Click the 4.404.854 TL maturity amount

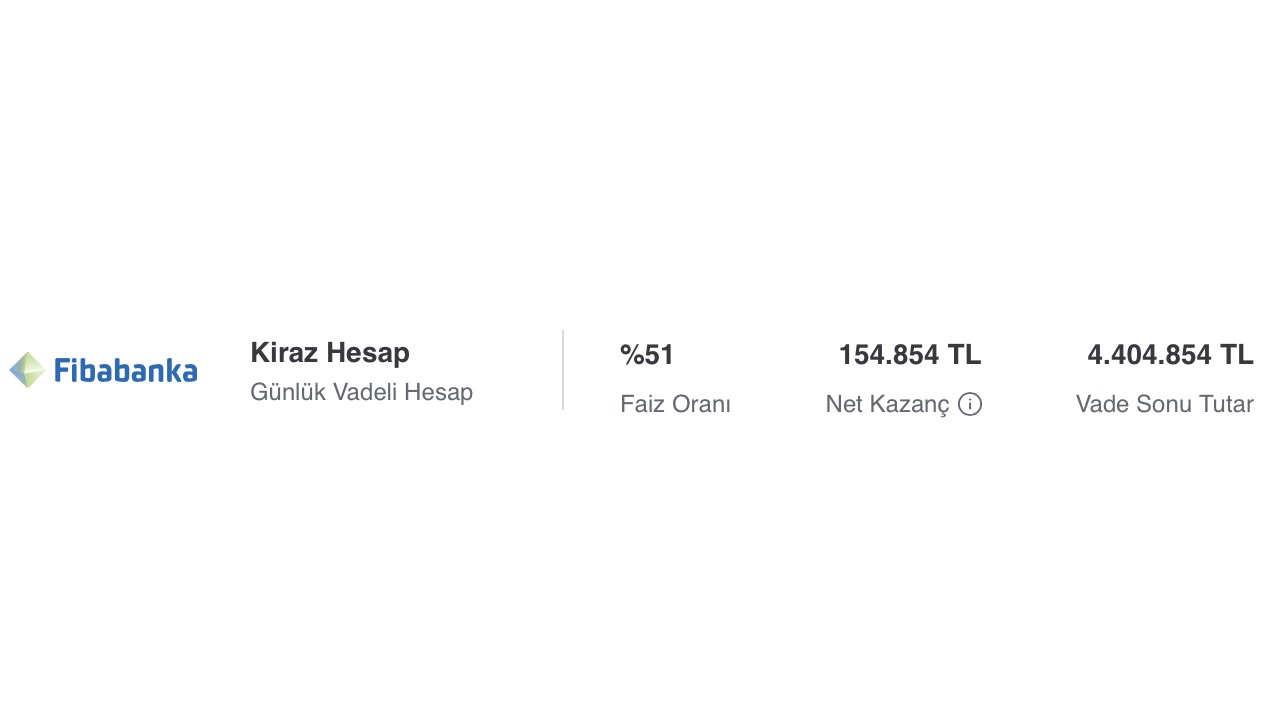pos(1170,355)
